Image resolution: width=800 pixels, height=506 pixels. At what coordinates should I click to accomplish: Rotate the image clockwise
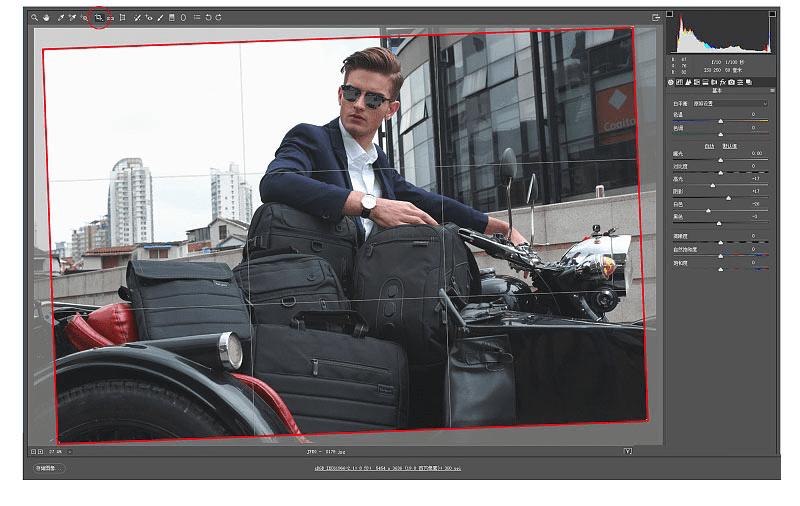click(219, 17)
